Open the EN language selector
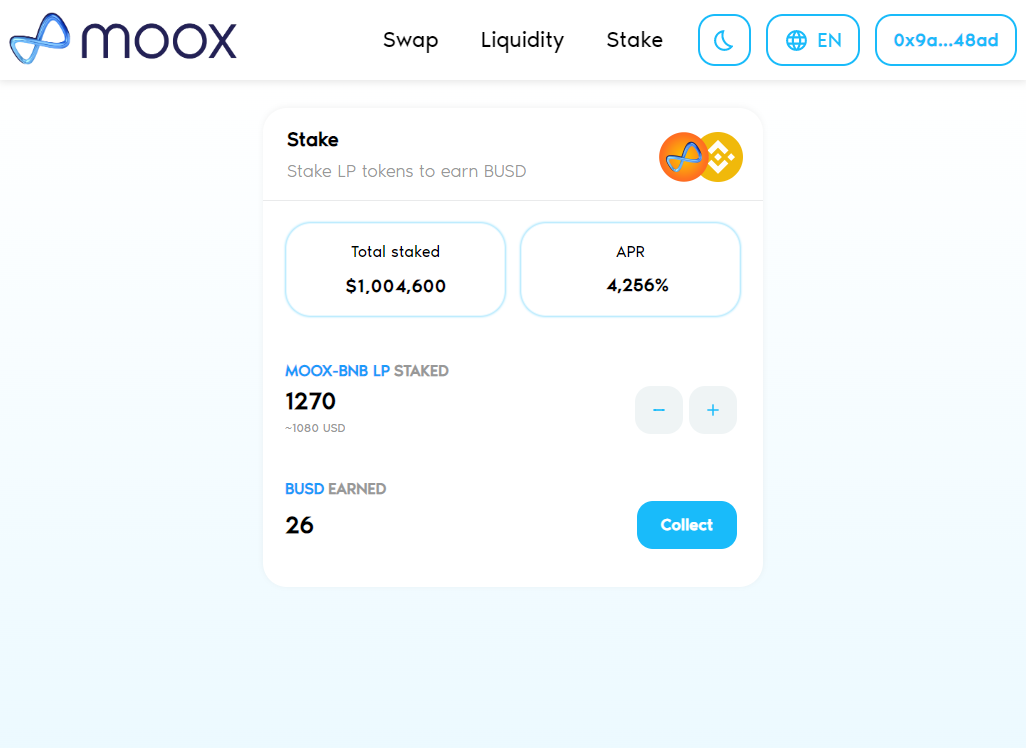Image resolution: width=1026 pixels, height=748 pixels. [x=813, y=40]
